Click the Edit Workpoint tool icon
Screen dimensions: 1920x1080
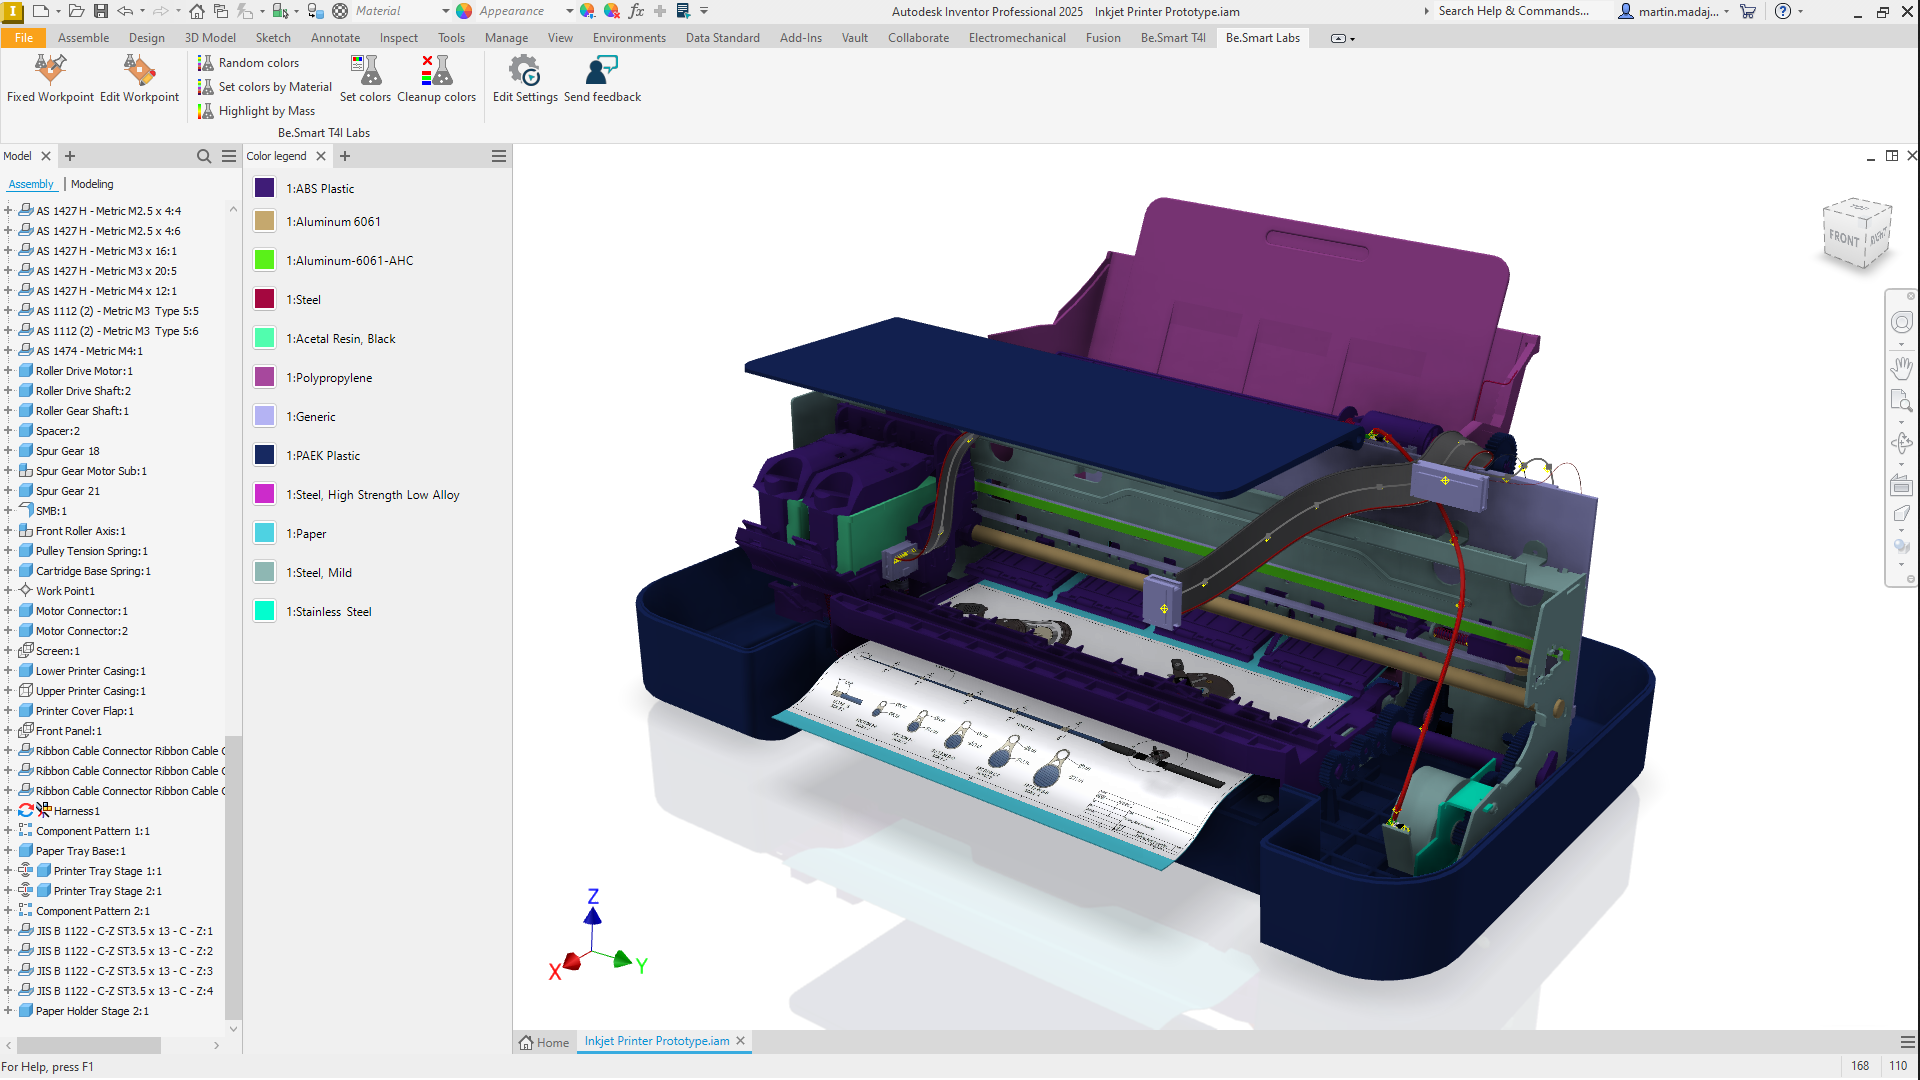tap(139, 71)
